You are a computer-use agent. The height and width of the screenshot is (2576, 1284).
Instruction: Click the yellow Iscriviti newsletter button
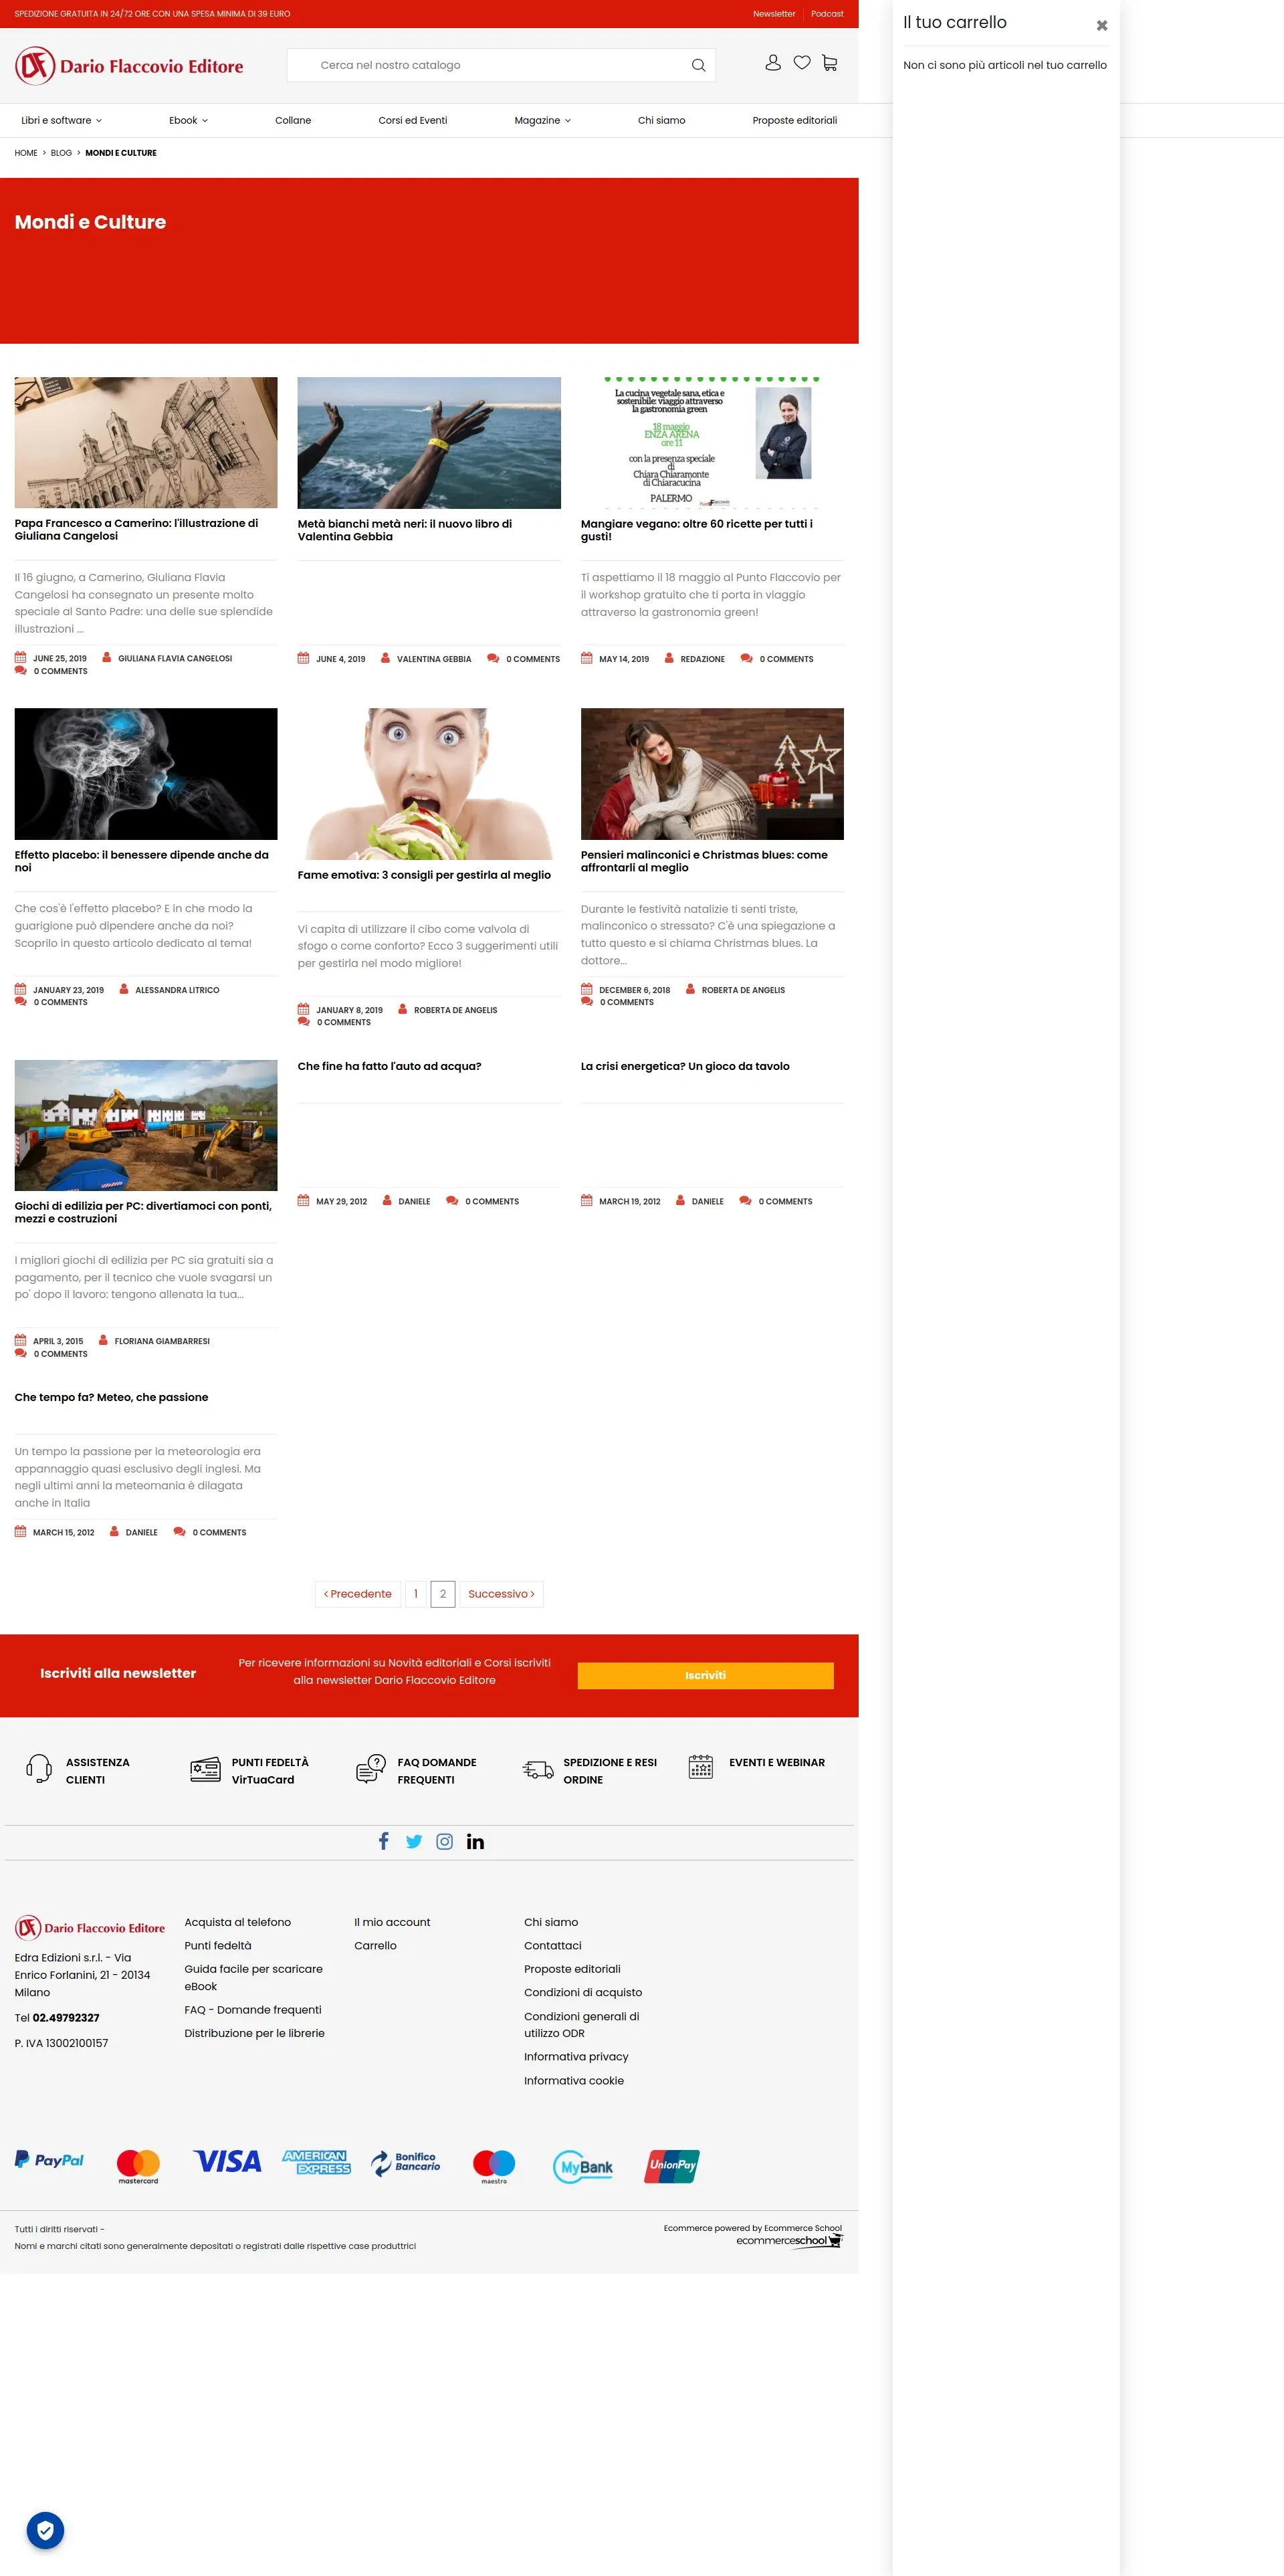pyautogui.click(x=705, y=1675)
